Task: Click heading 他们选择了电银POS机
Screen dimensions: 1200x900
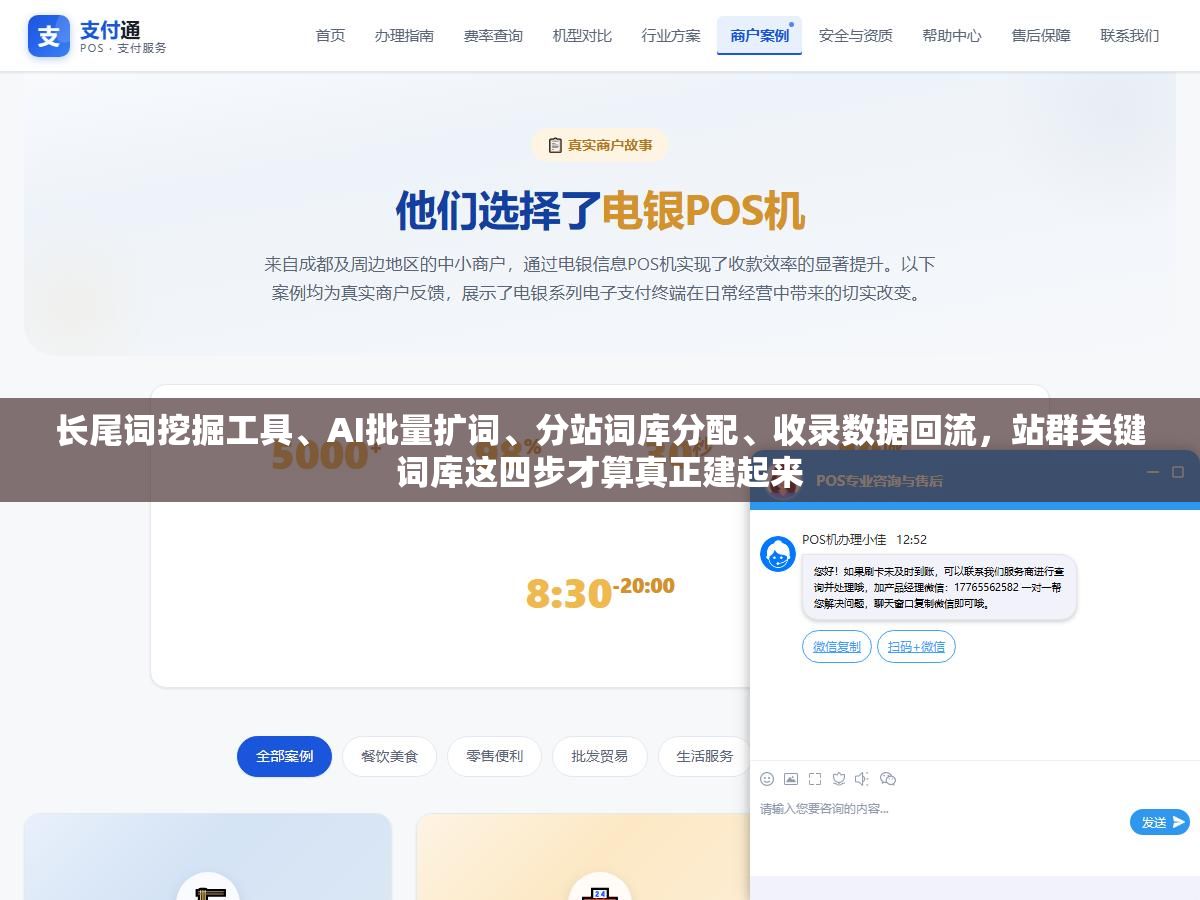Action: click(600, 211)
